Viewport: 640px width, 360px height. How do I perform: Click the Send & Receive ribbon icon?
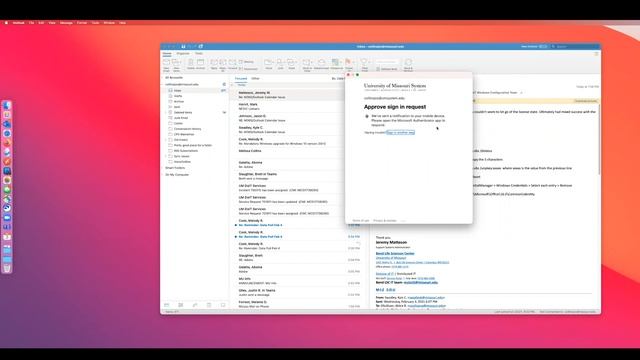pyautogui.click(x=408, y=64)
